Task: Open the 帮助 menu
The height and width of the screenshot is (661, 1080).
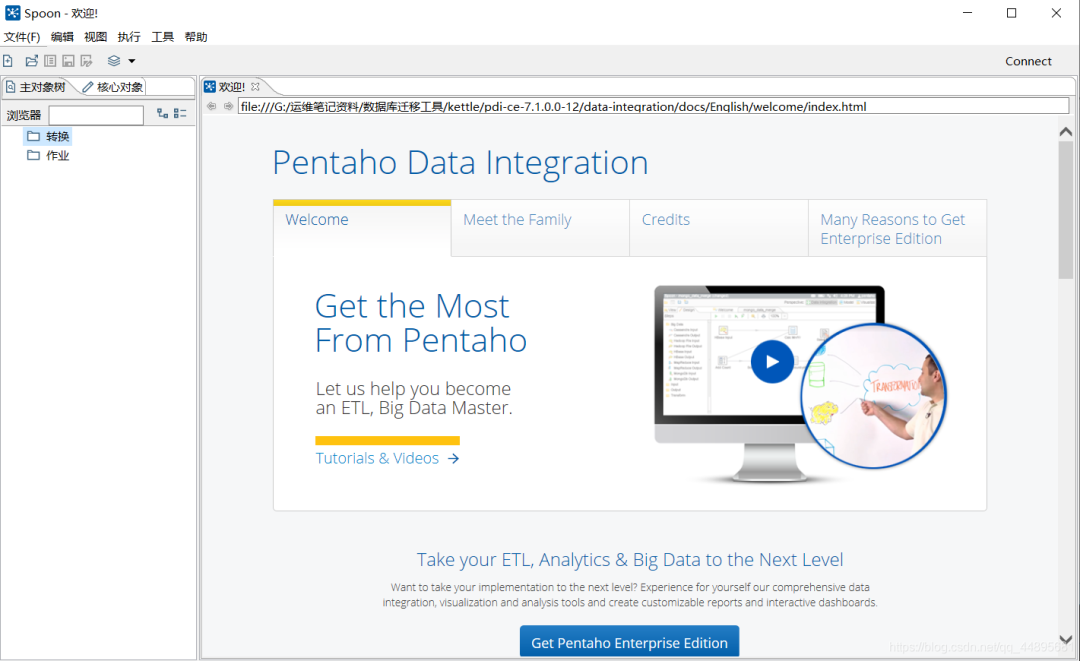Action: point(196,37)
